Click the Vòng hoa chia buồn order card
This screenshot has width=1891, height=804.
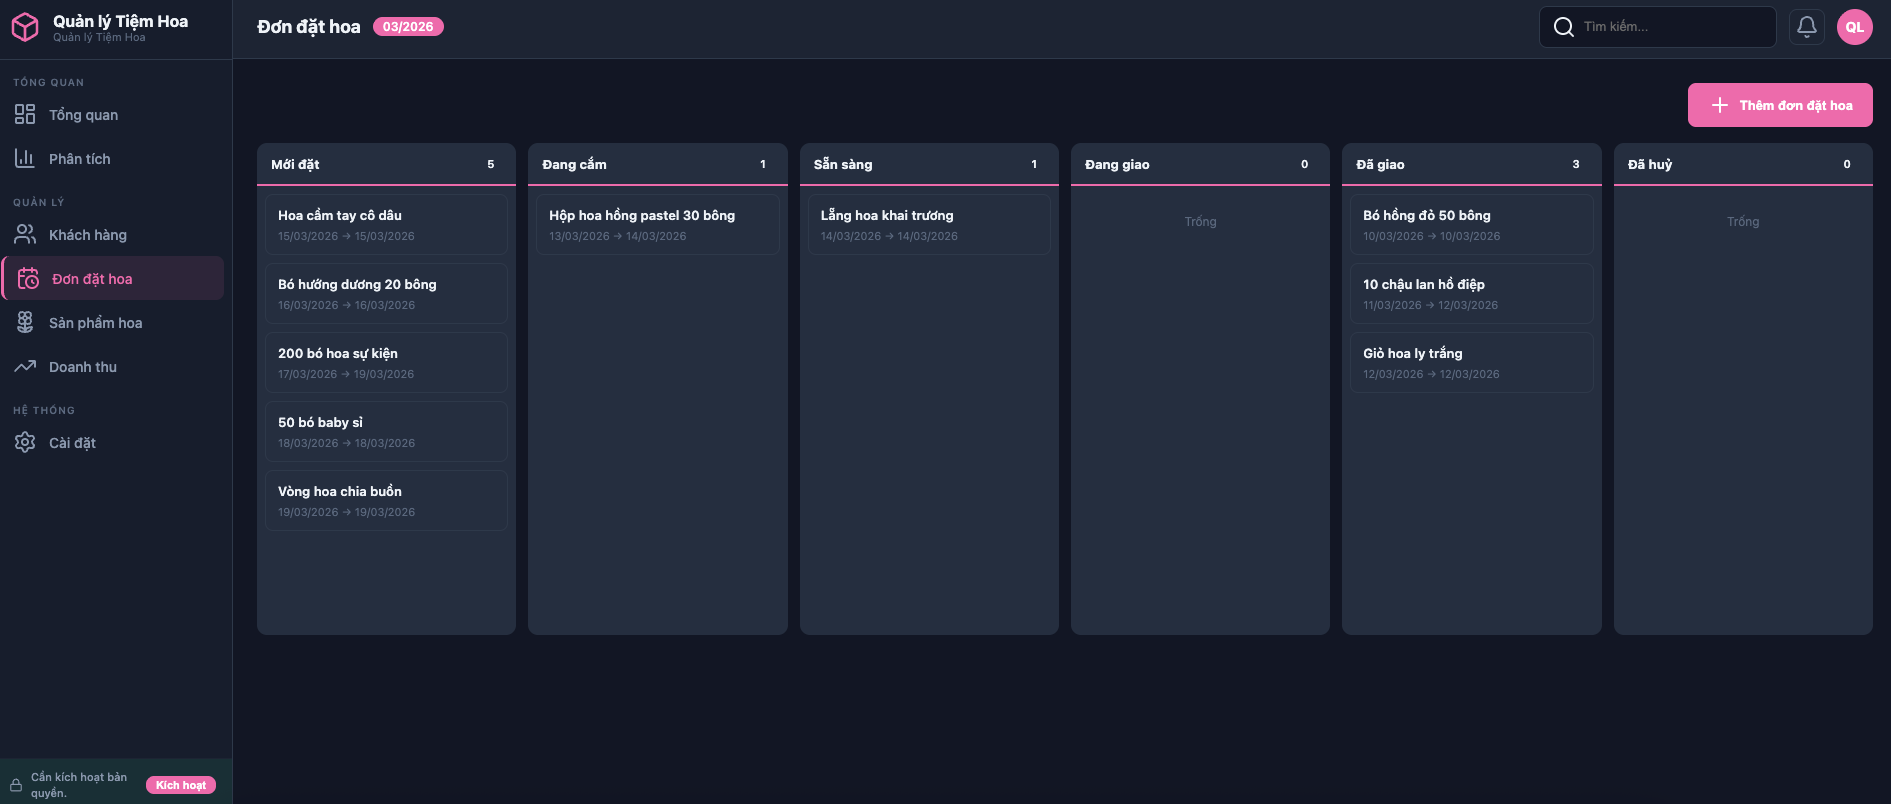click(386, 501)
